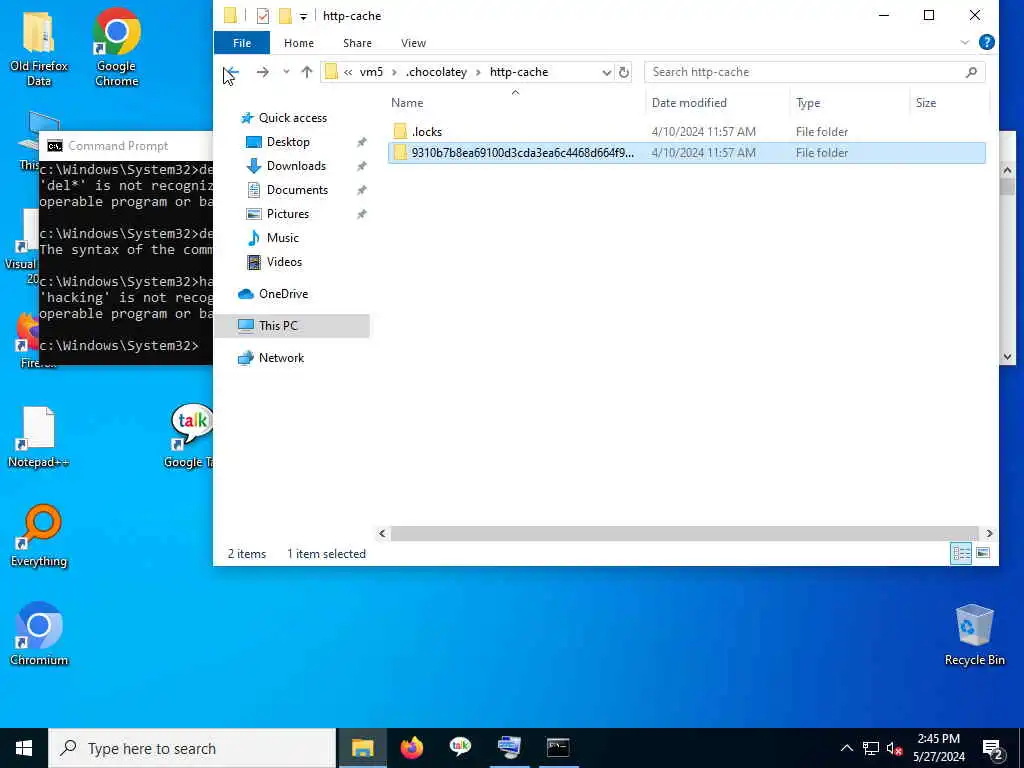Open Music in the navigation pane

click(x=282, y=238)
